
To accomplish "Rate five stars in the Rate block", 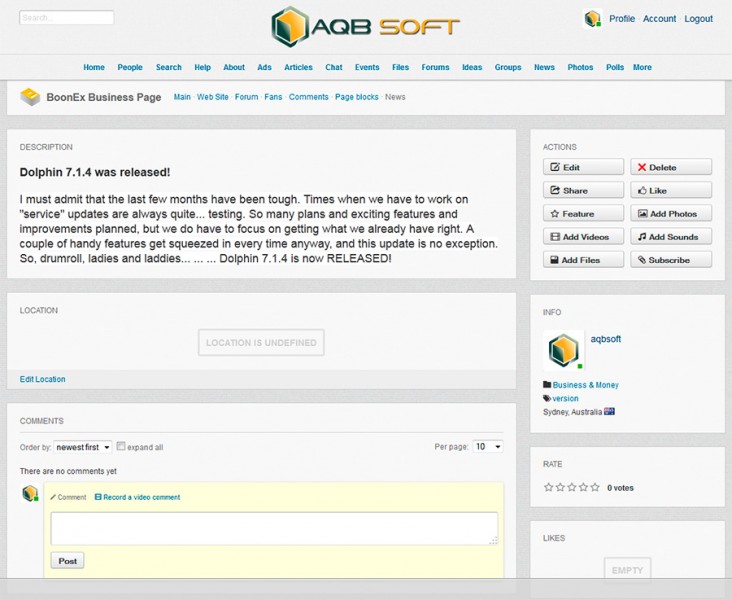I will click(595, 487).
